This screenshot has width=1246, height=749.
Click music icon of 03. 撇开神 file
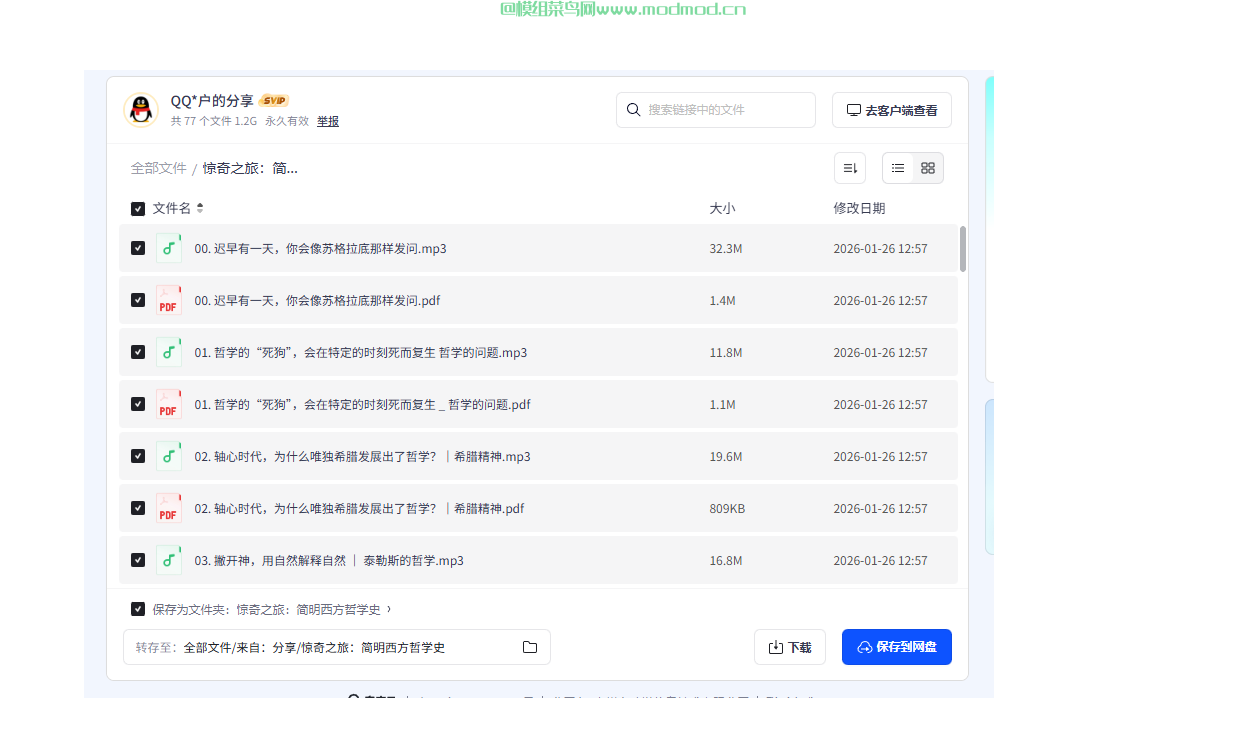[x=169, y=560]
